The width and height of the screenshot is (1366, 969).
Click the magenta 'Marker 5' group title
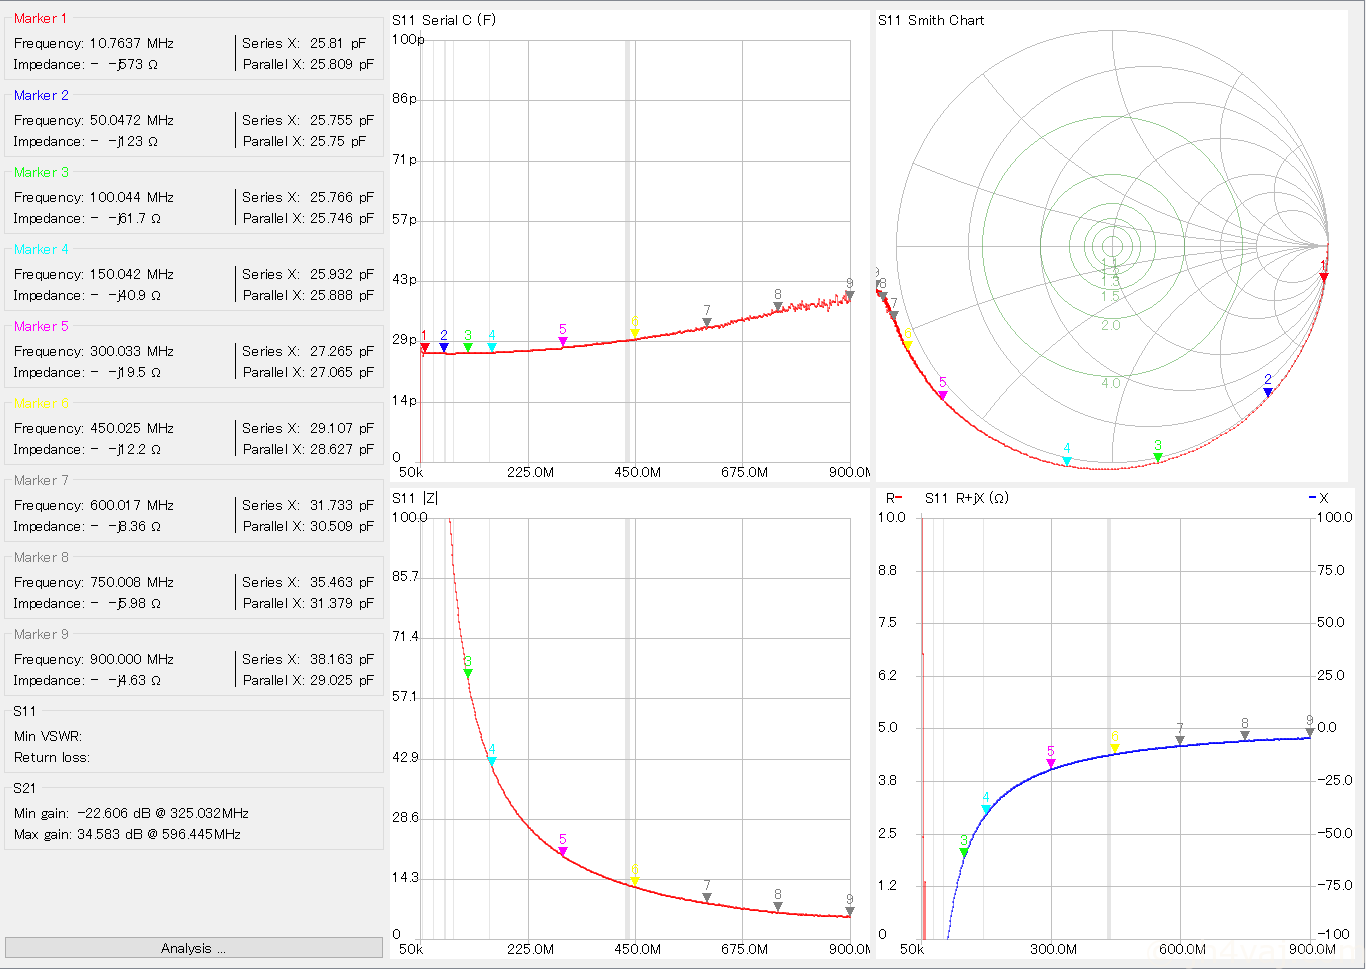point(41,326)
